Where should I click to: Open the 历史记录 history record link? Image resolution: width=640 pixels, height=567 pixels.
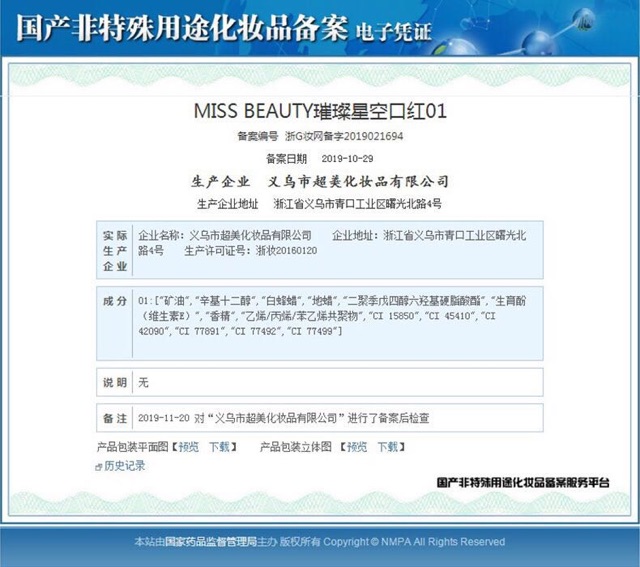[x=124, y=466]
